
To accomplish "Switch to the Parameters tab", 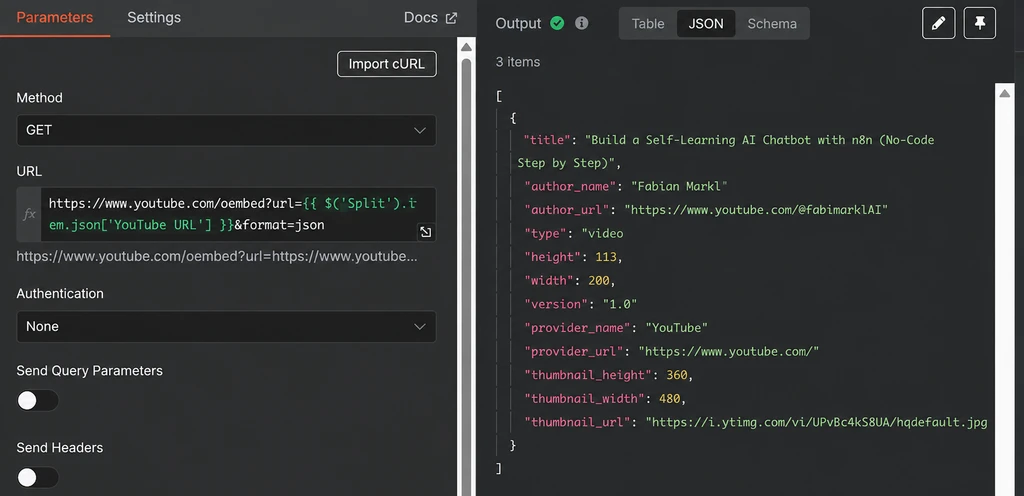I will [x=55, y=18].
